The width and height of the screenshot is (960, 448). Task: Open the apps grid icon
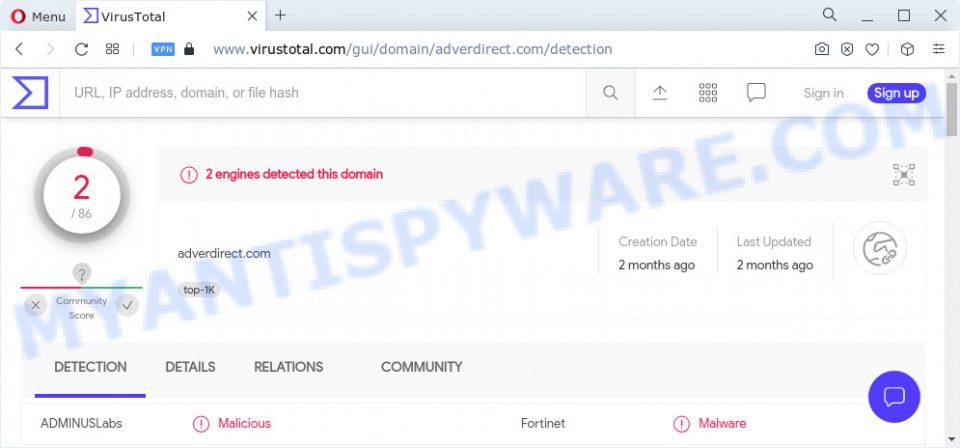(x=708, y=93)
